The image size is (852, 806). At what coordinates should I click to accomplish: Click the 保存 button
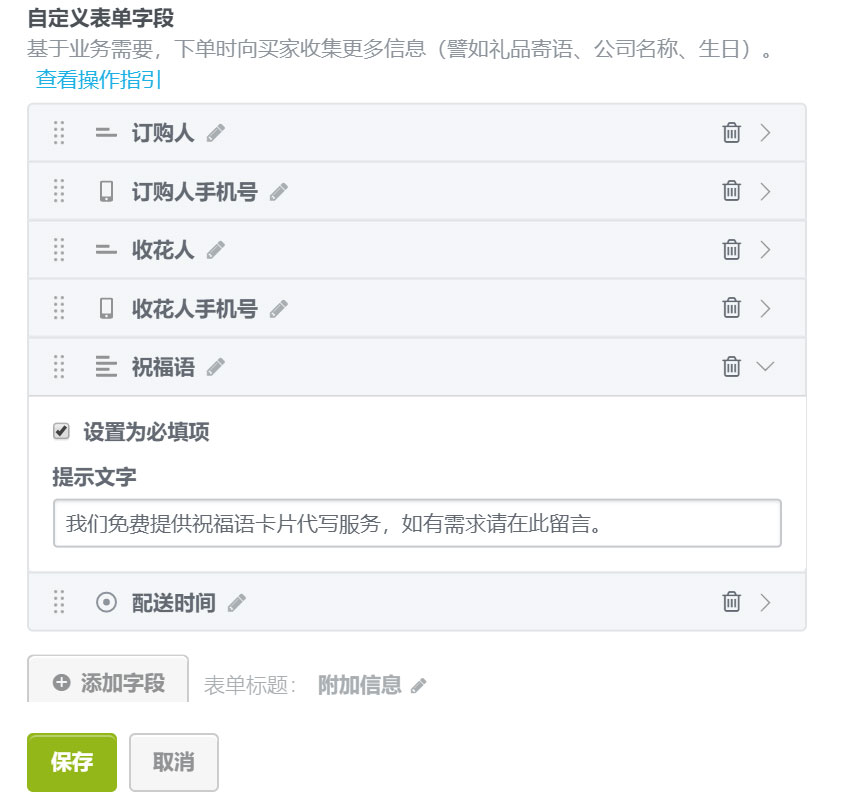coord(71,761)
